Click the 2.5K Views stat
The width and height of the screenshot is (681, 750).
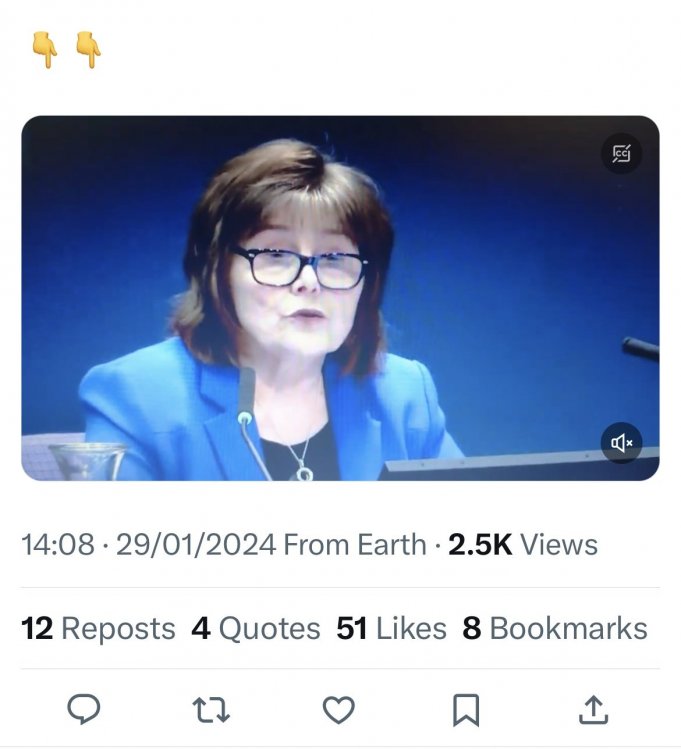[523, 545]
